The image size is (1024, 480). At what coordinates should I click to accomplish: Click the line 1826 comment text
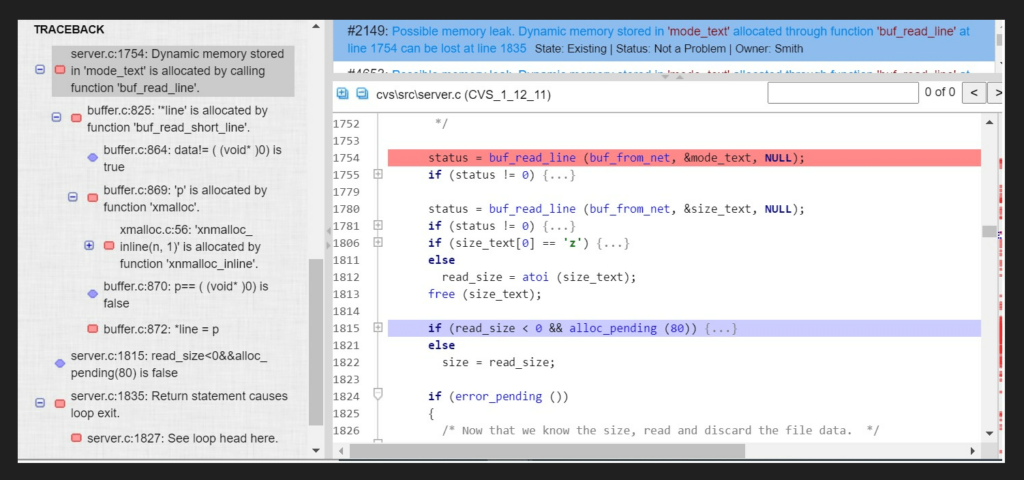coord(661,430)
